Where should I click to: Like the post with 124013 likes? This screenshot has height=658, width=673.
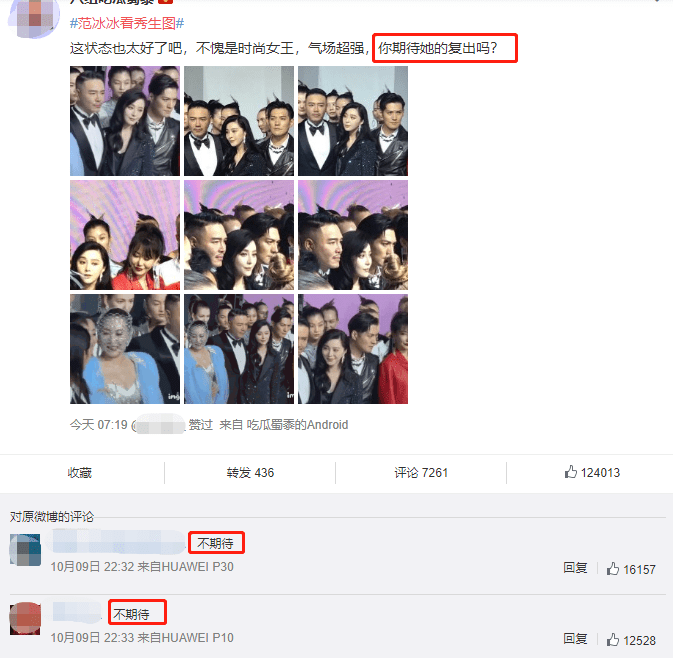tap(592, 473)
